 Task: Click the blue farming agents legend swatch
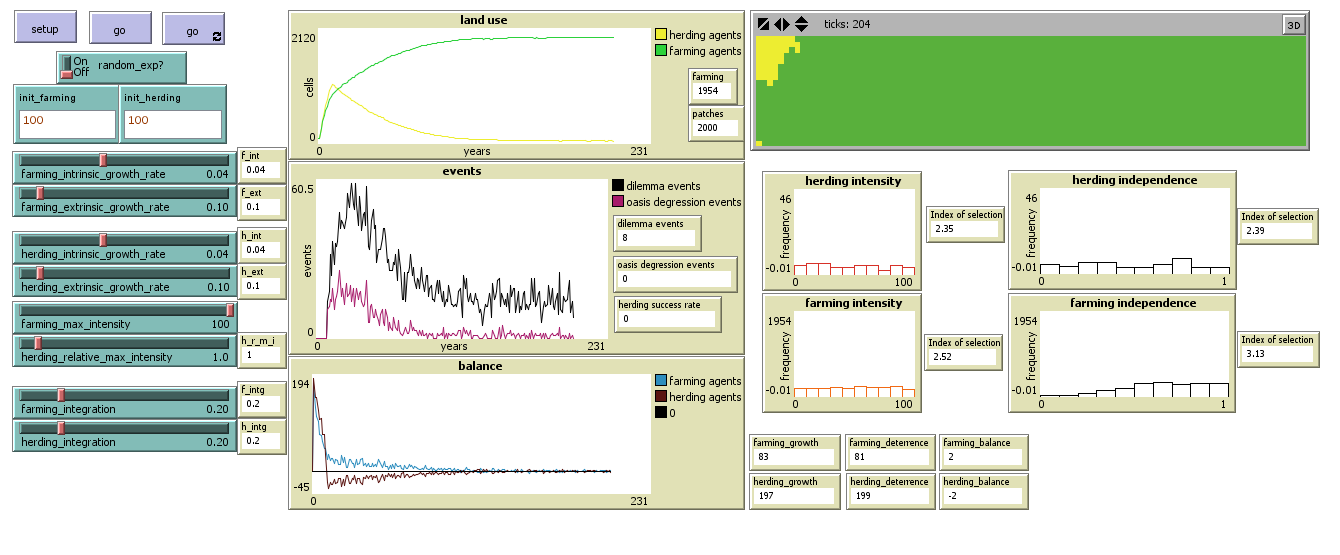661,381
